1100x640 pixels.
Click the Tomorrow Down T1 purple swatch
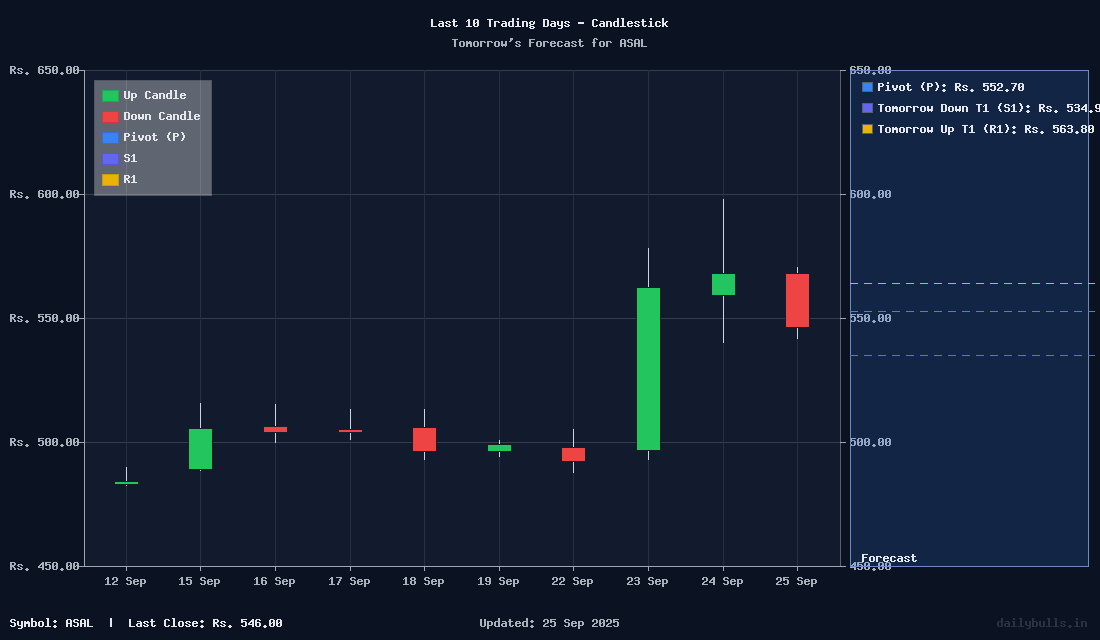pyautogui.click(x=867, y=108)
